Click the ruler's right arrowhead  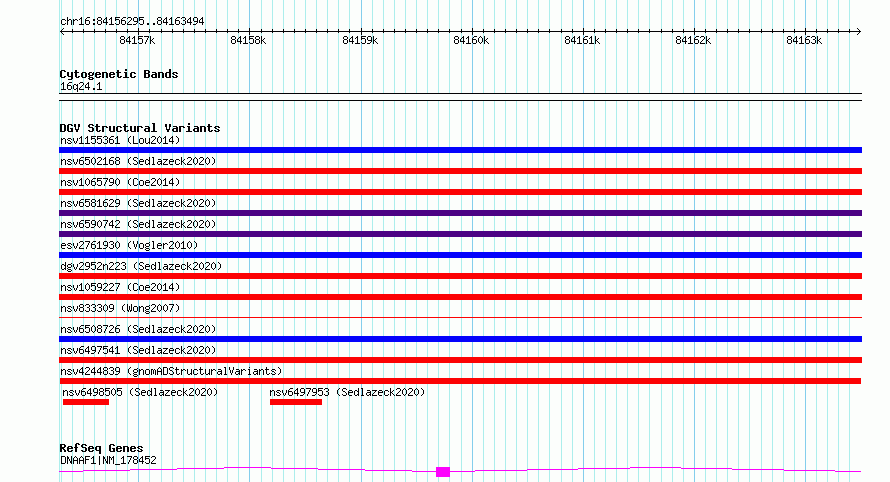point(859,32)
